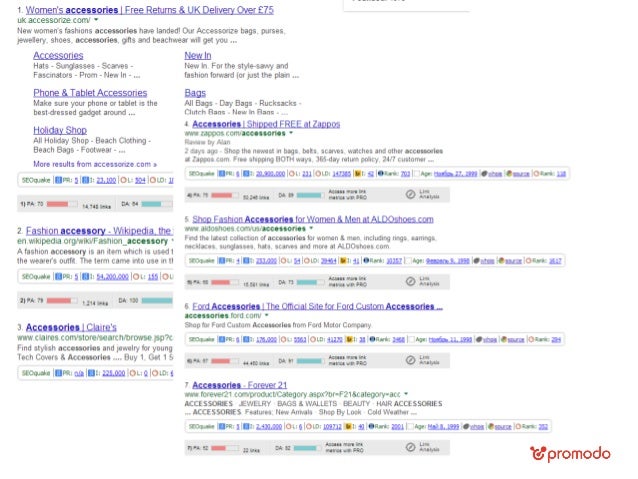Click Google PR icon in accessorize.com SEOquake bar

[58, 180]
